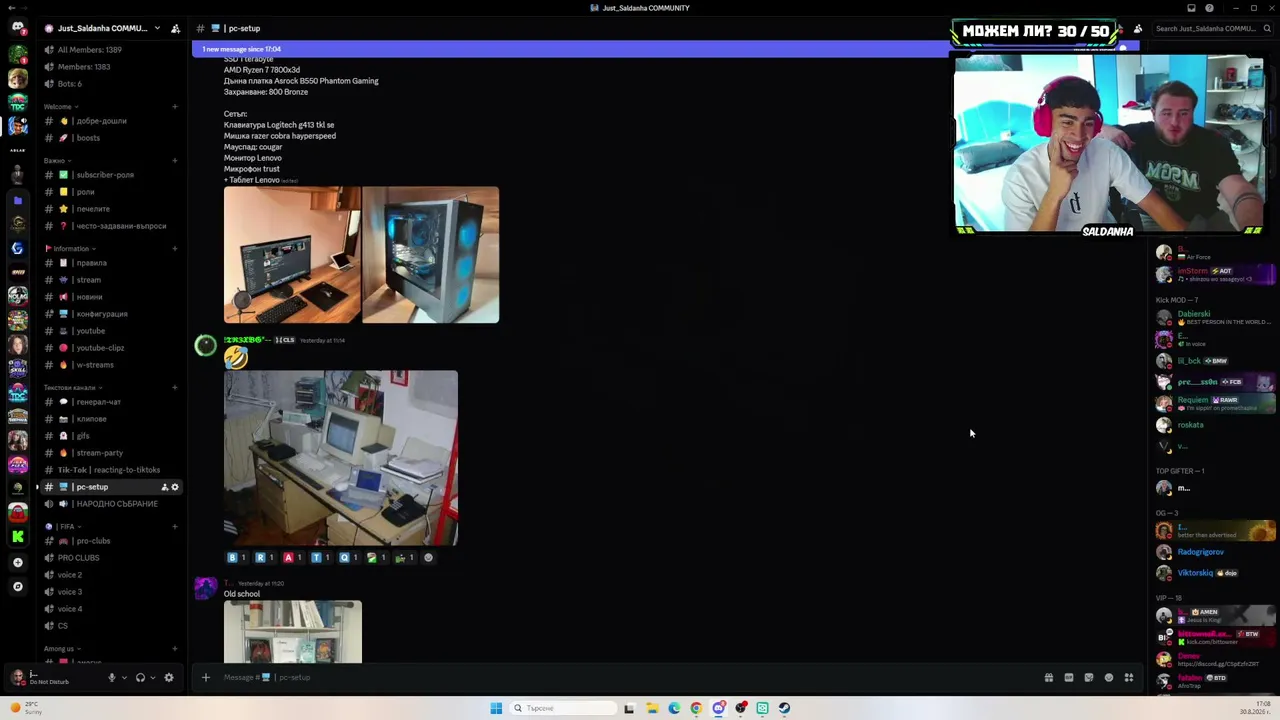Collapse the Важно category
This screenshot has width=1280, height=720.
click(57, 161)
